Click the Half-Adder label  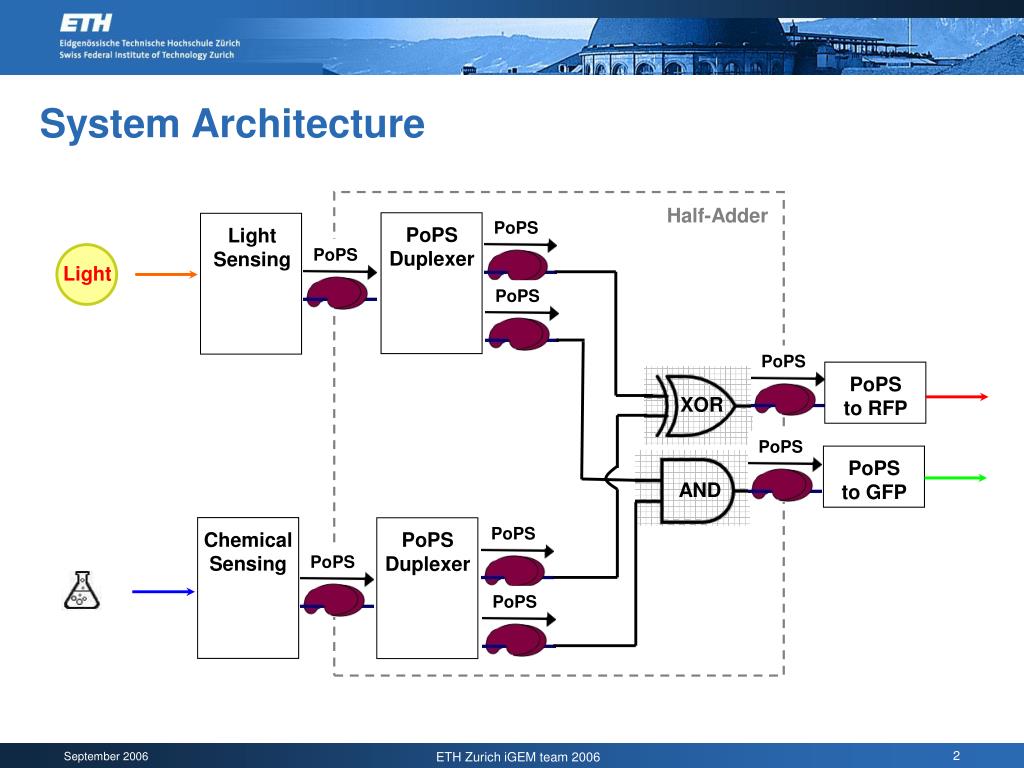[x=717, y=216]
